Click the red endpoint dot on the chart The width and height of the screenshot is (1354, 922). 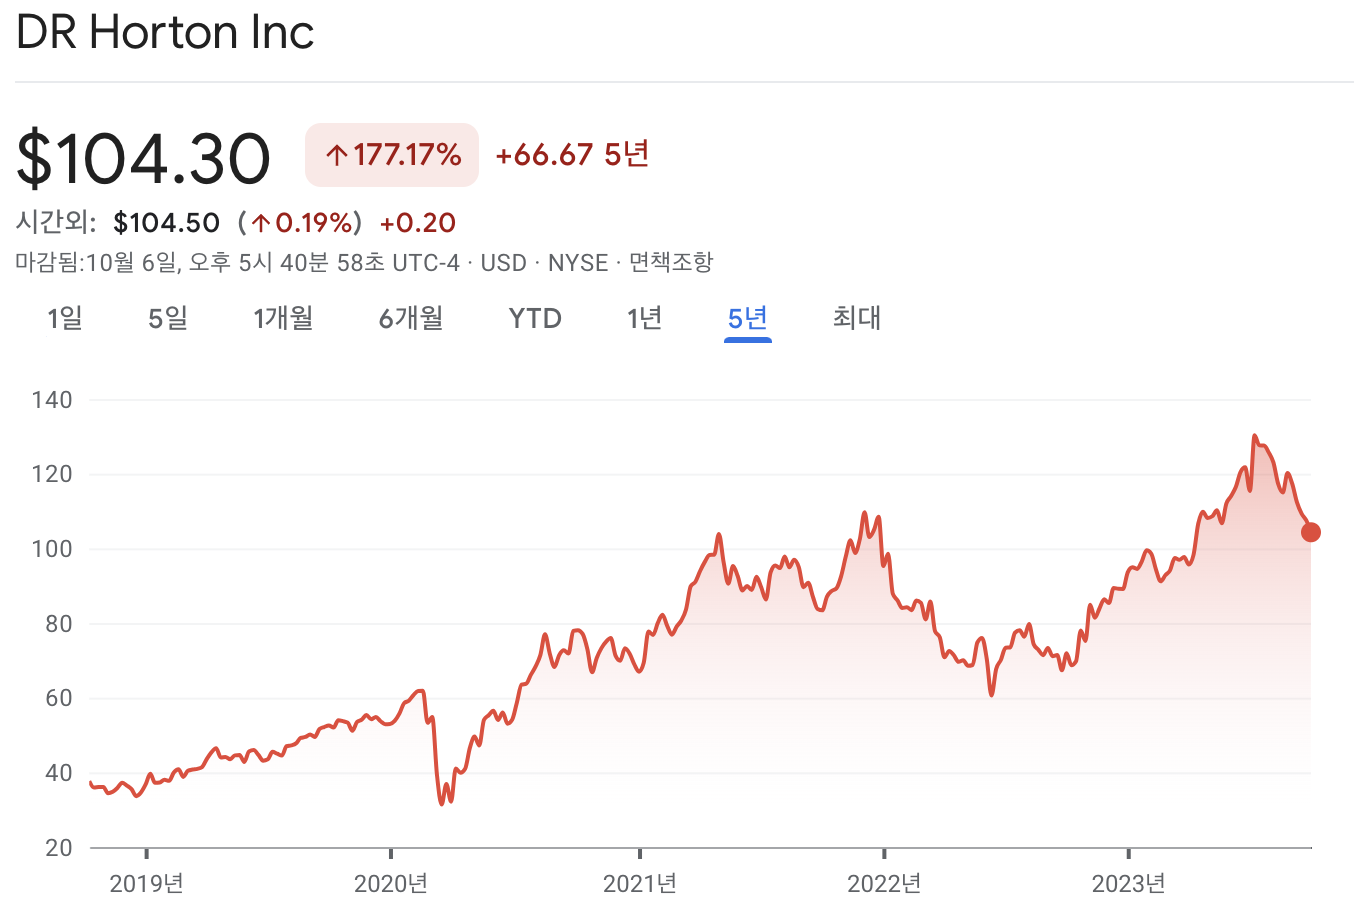1310,532
